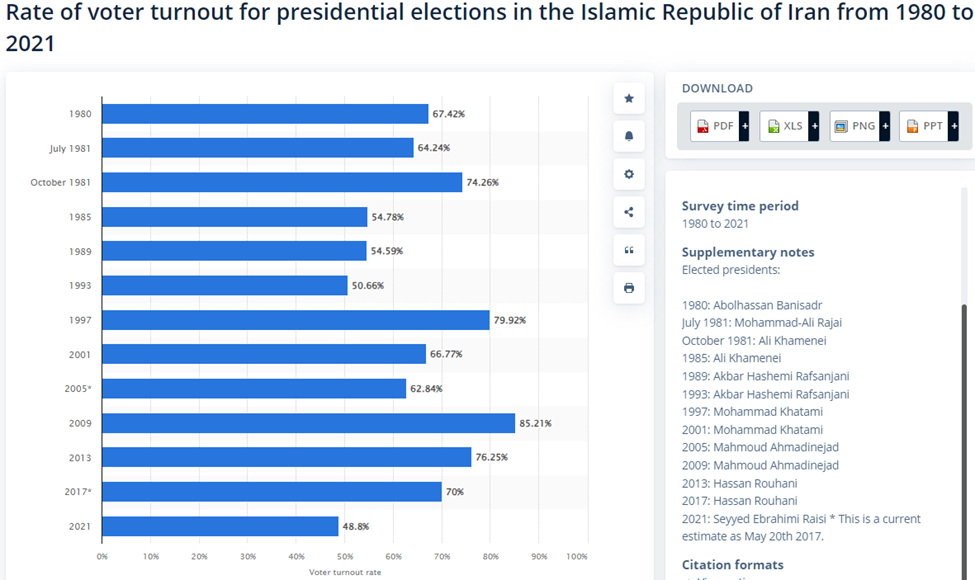Click the bell notification icon
Image resolution: width=975 pixels, height=580 pixels.
click(629, 136)
